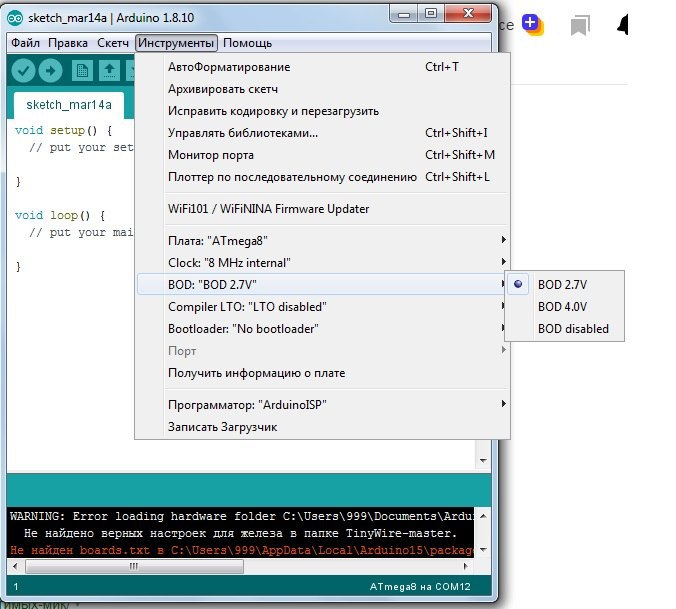Click the Arduino logo in the title bar
Screen dimensions: 676x609
click(16, 18)
